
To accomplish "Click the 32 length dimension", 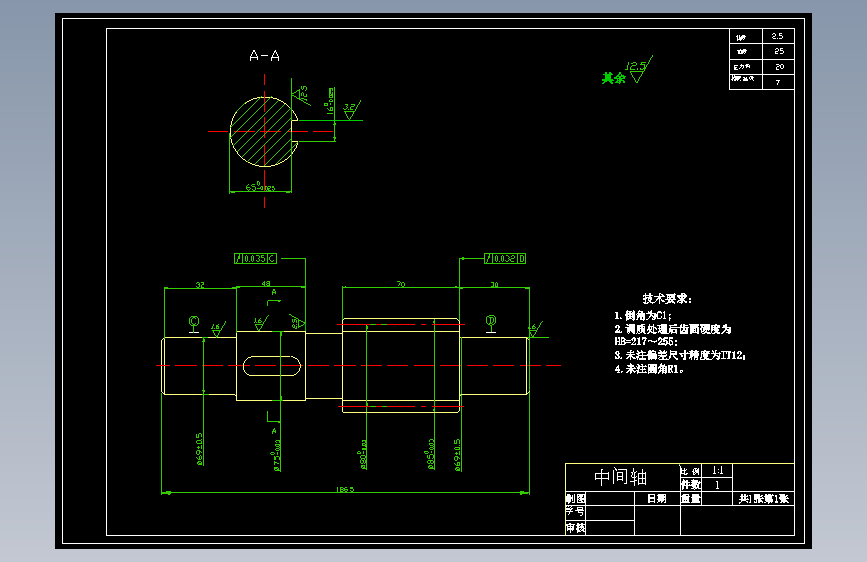I will pos(200,285).
